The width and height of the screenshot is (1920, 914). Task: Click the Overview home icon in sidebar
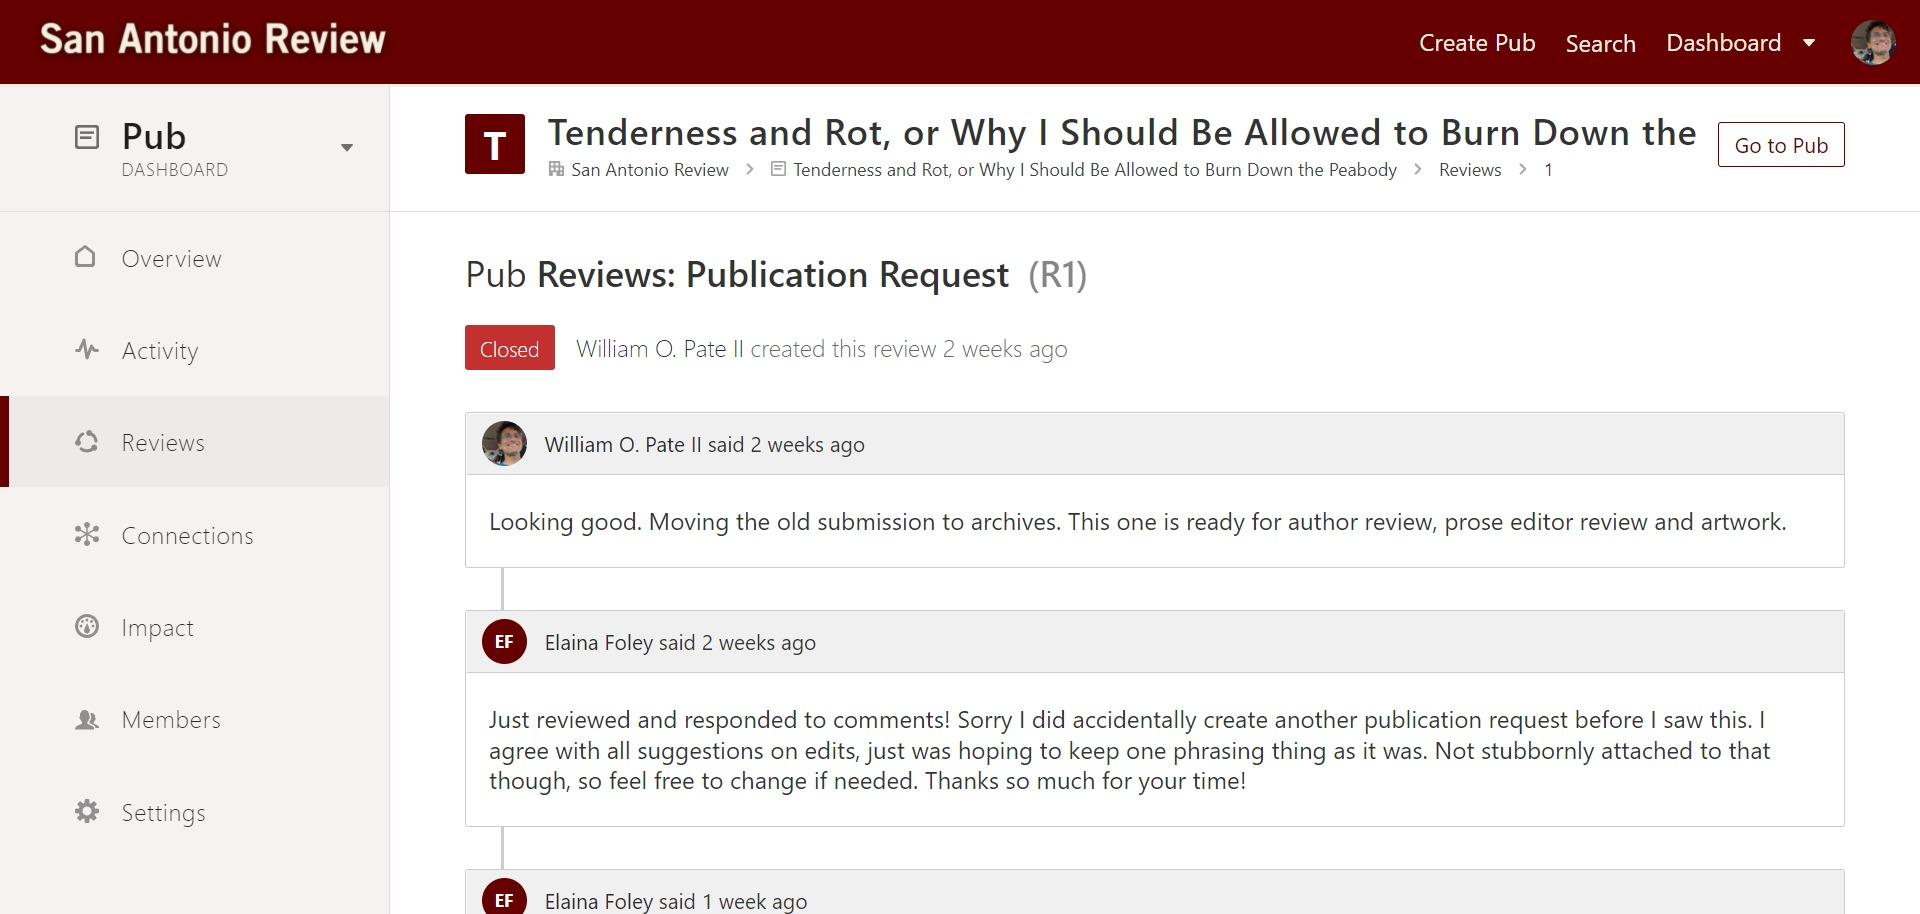pyautogui.click(x=87, y=258)
